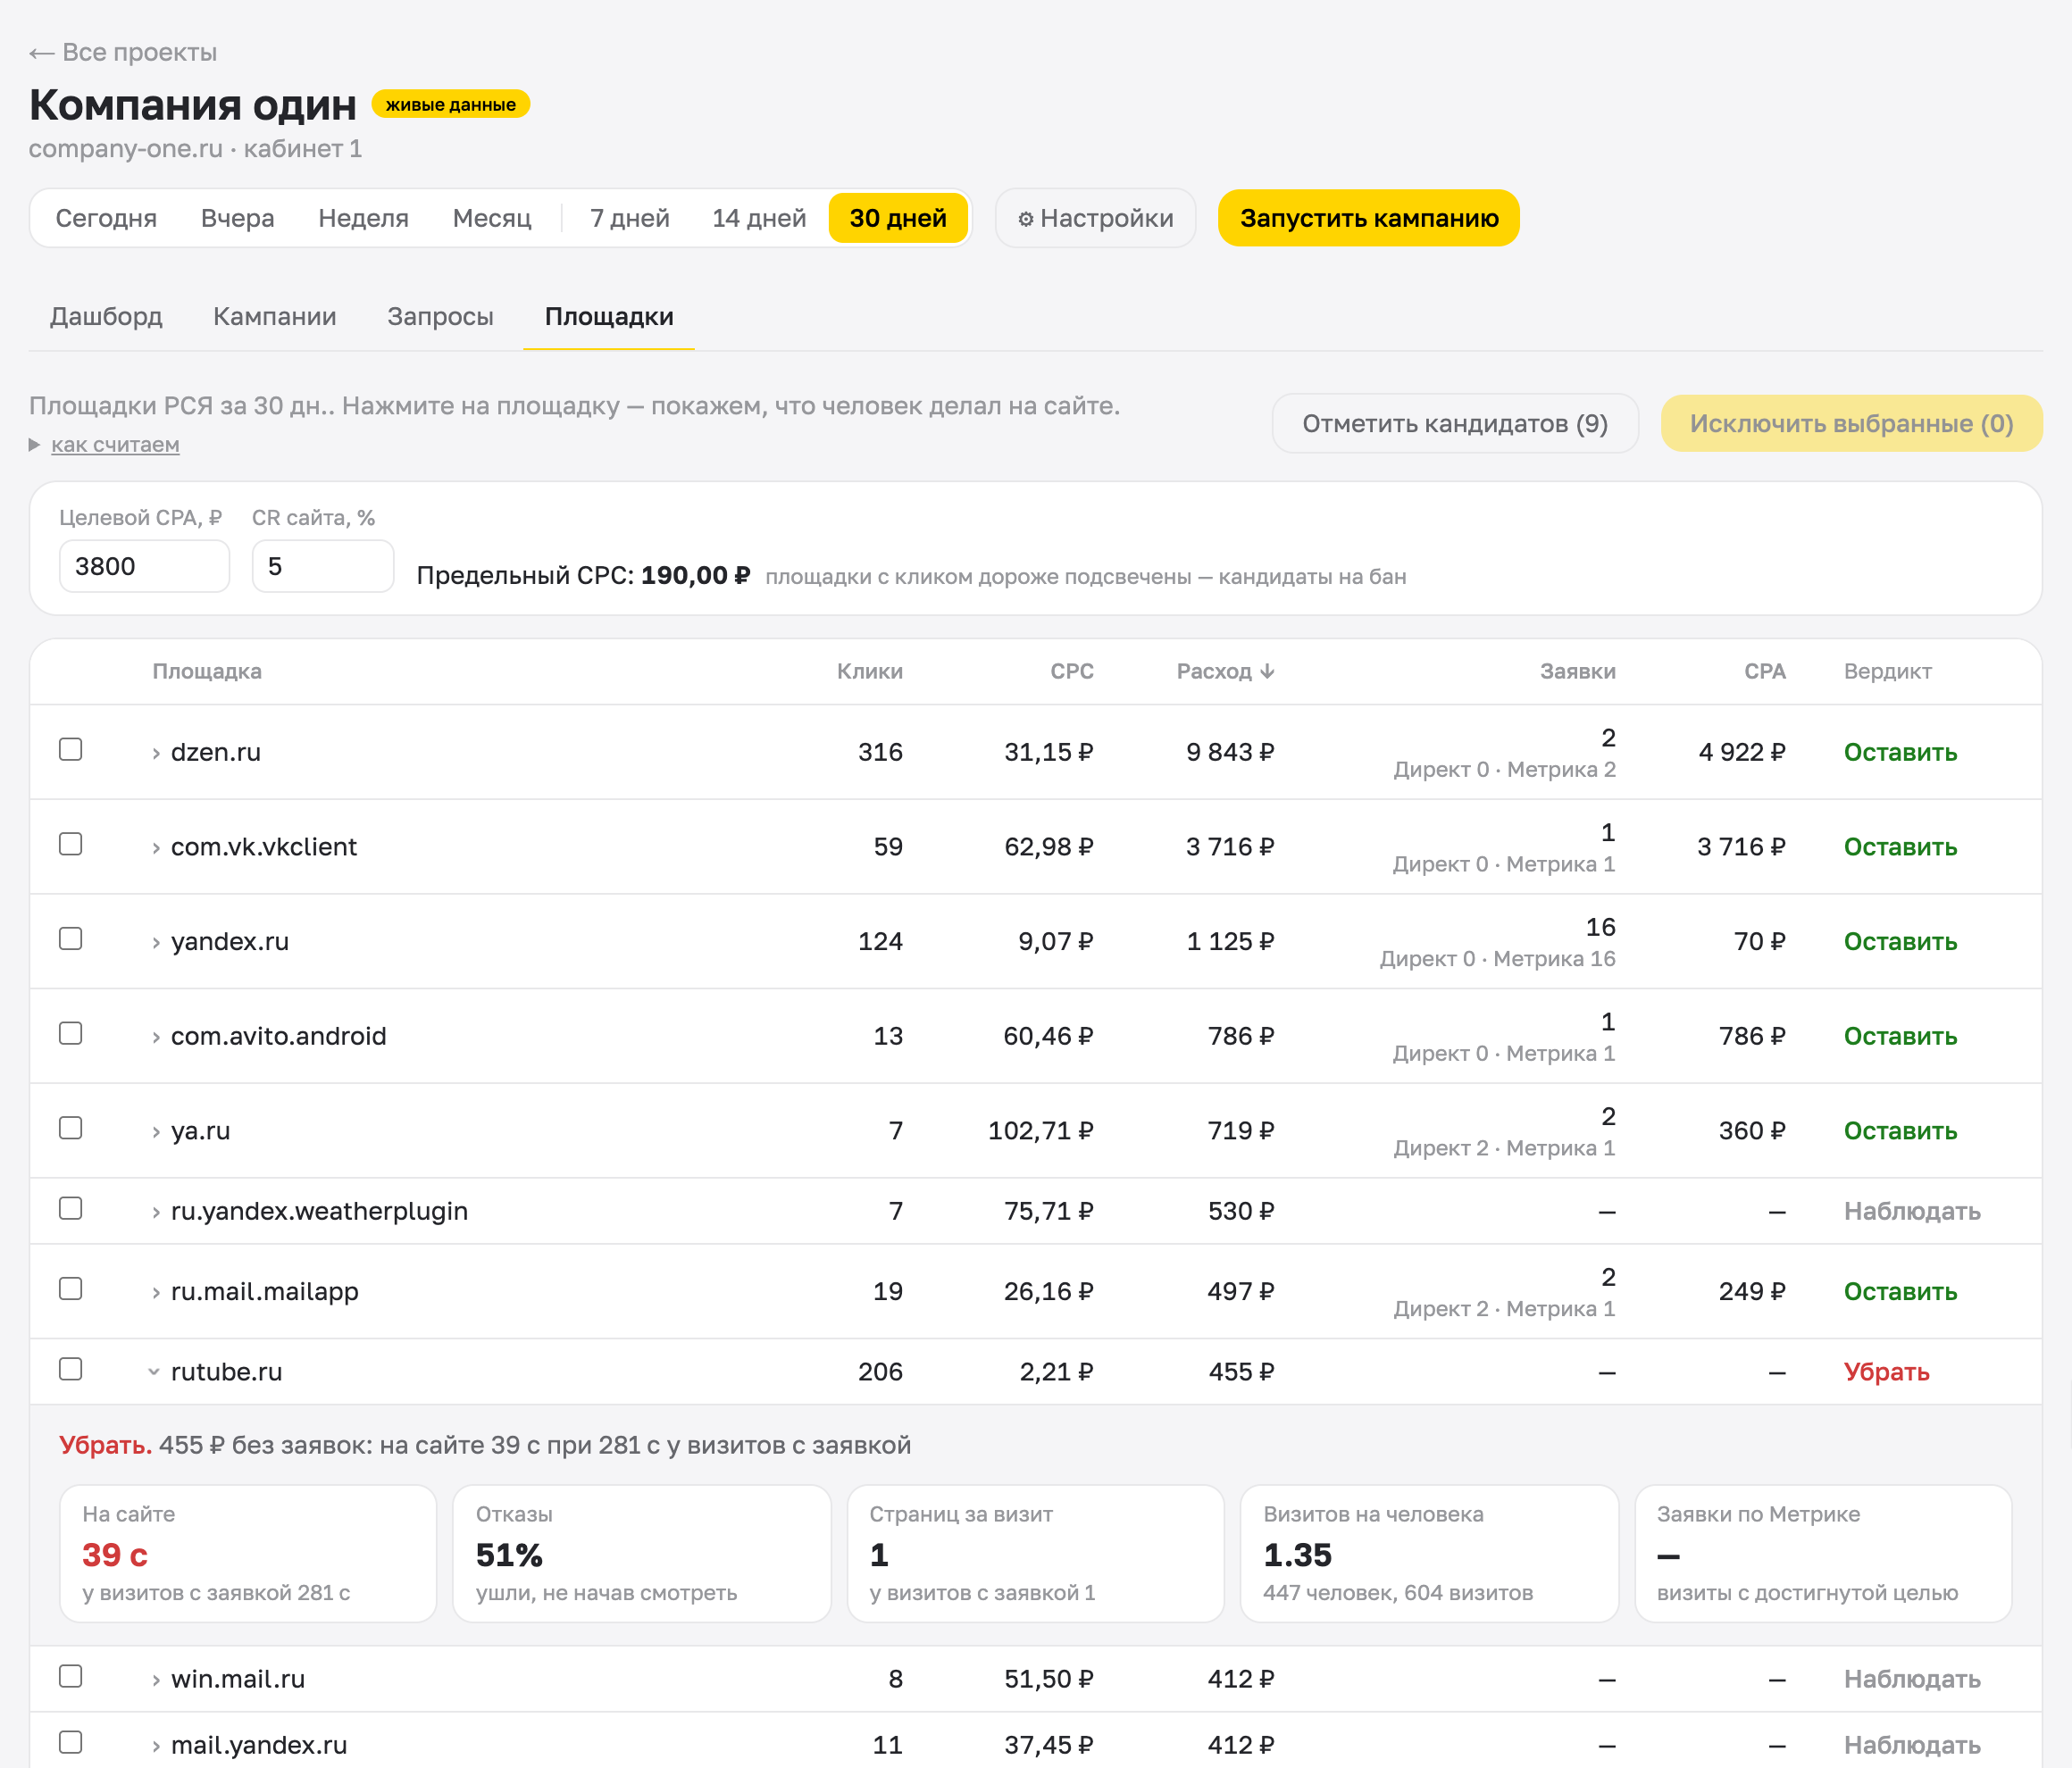Screen dimensions: 2072x1768
Task: Select the 7 дней period
Action: [630, 218]
